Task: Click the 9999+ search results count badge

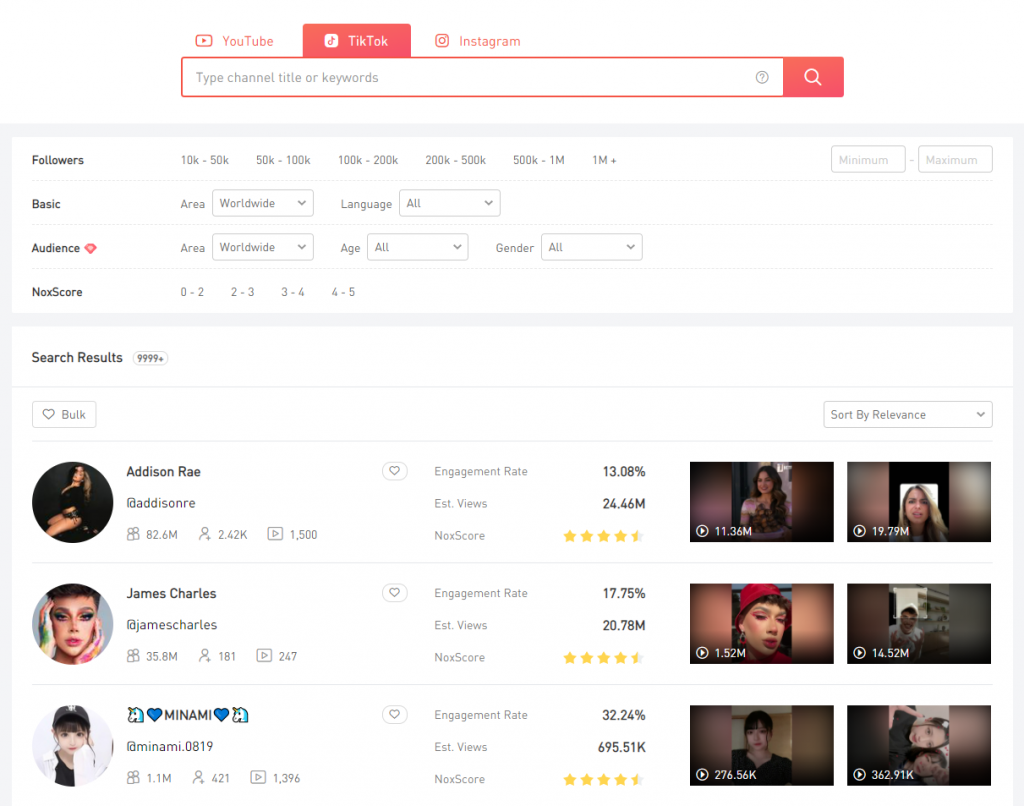Action: pos(150,358)
